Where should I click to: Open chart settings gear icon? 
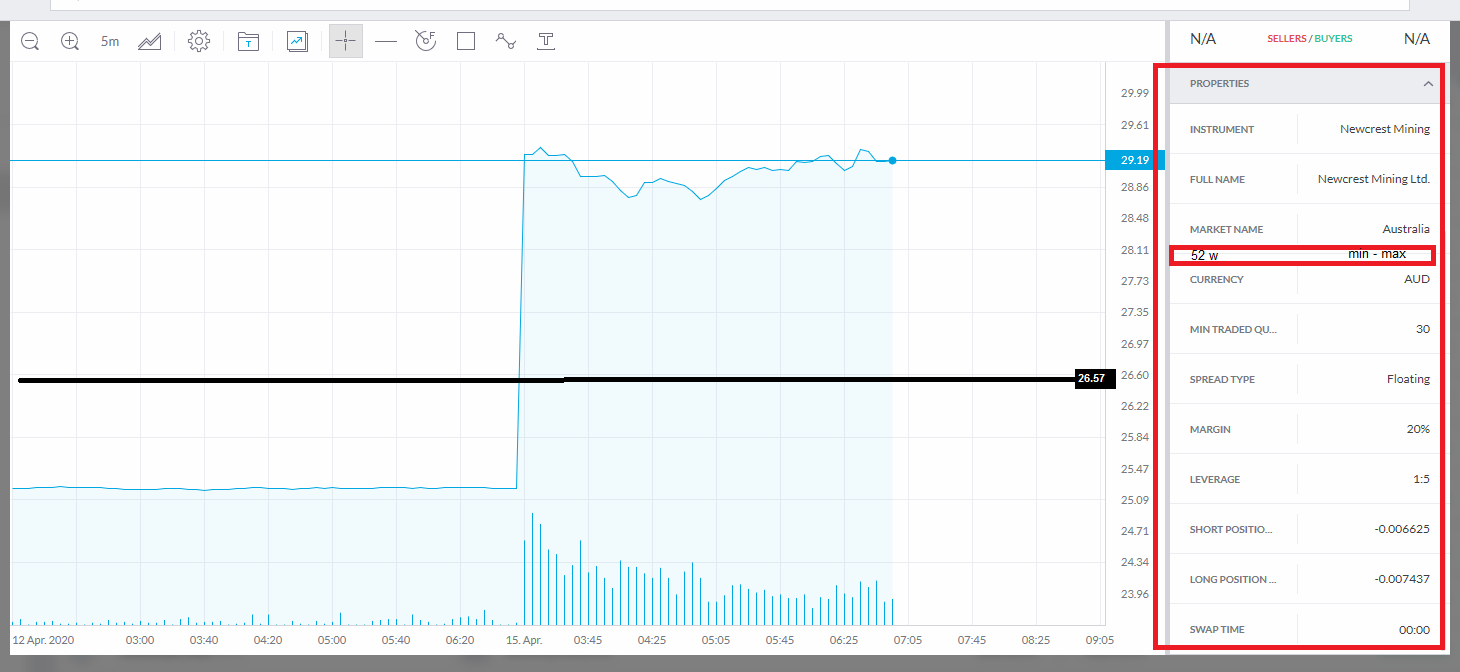click(x=199, y=41)
